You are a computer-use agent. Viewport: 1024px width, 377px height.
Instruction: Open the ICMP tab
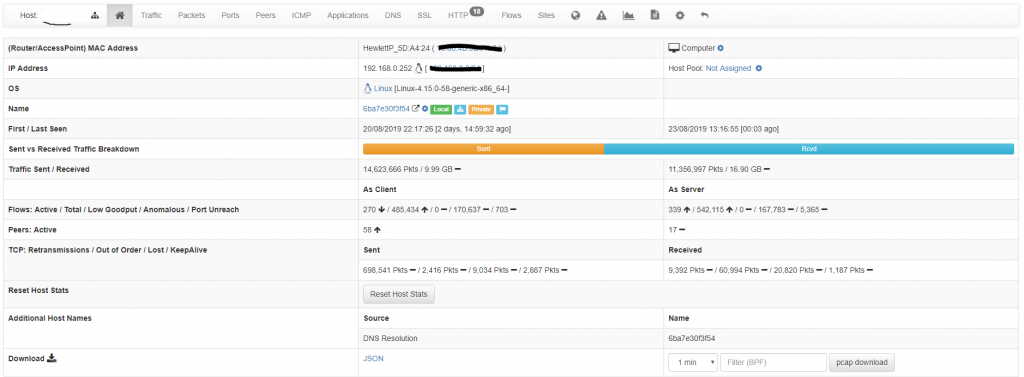pyautogui.click(x=301, y=15)
